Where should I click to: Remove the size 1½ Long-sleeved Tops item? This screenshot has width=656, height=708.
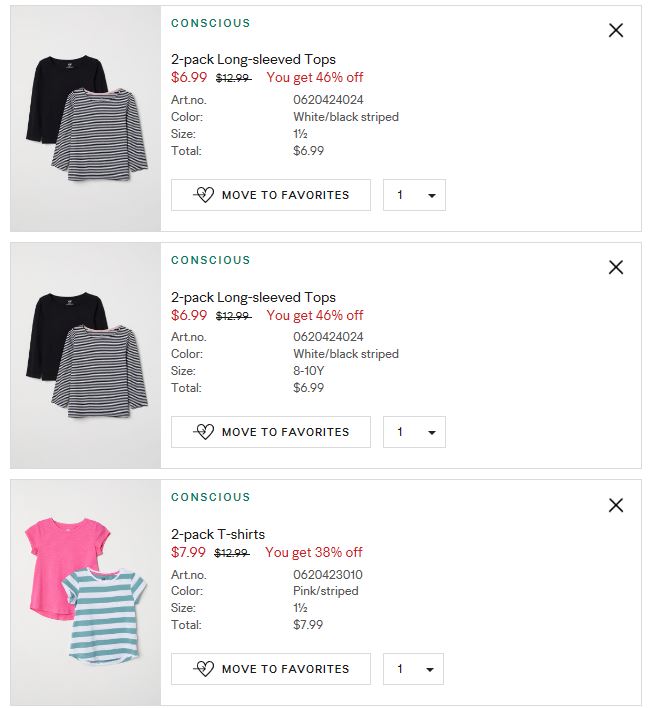pyautogui.click(x=616, y=30)
